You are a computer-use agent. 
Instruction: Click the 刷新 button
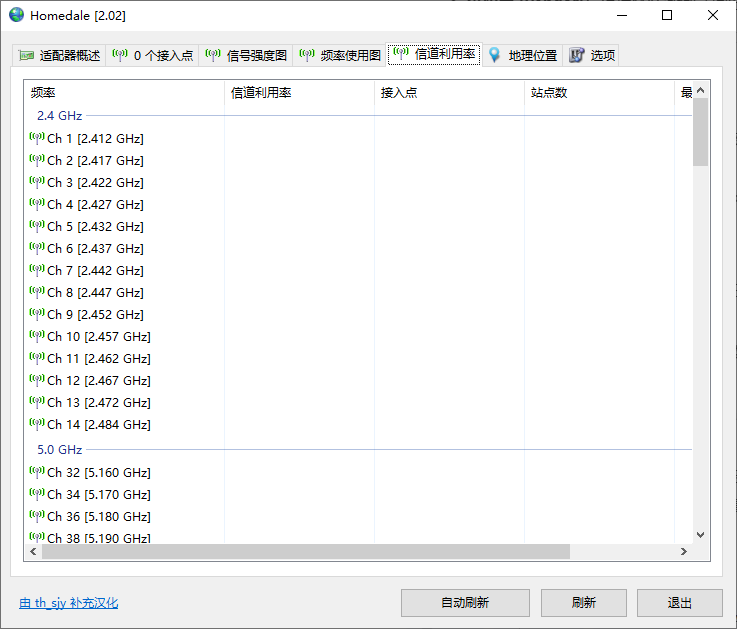(x=584, y=603)
